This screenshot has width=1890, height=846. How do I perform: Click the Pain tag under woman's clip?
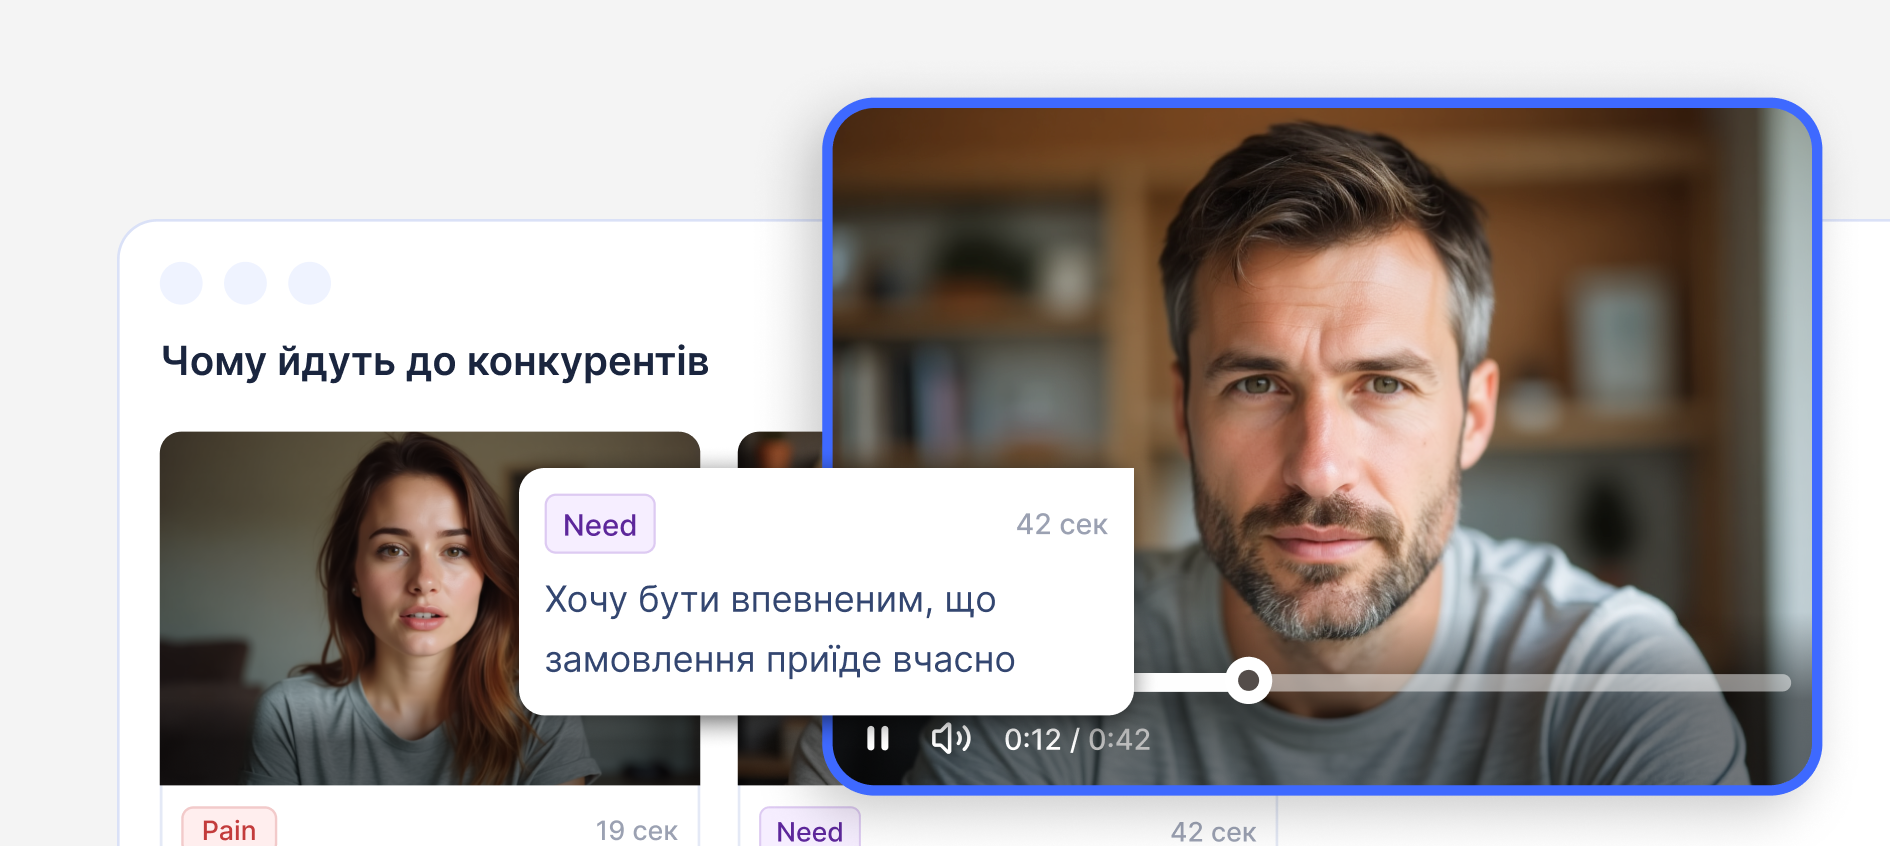coord(229,828)
